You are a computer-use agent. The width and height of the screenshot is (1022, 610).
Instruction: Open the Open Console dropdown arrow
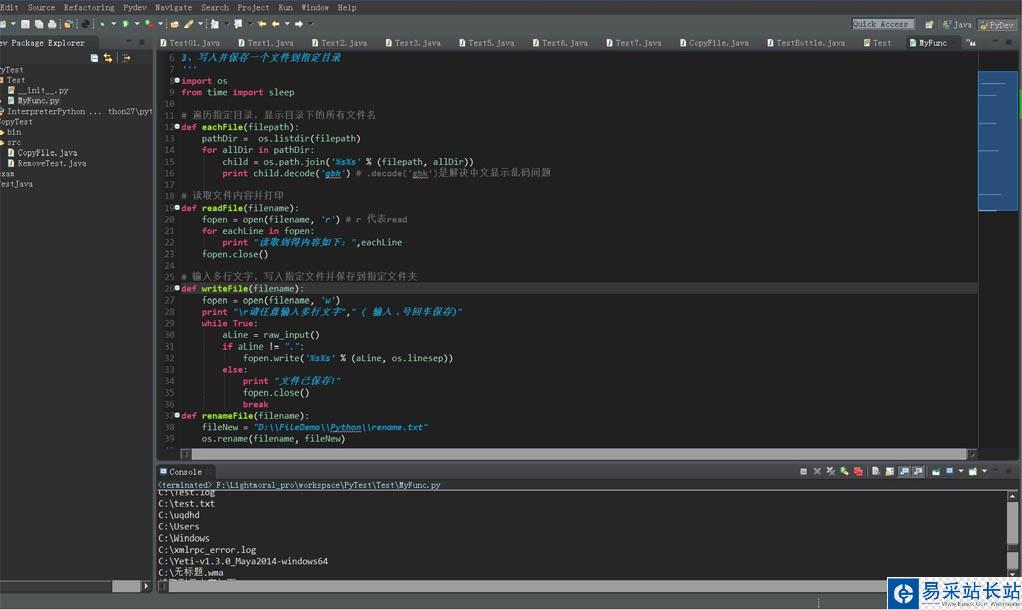[x=984, y=471]
